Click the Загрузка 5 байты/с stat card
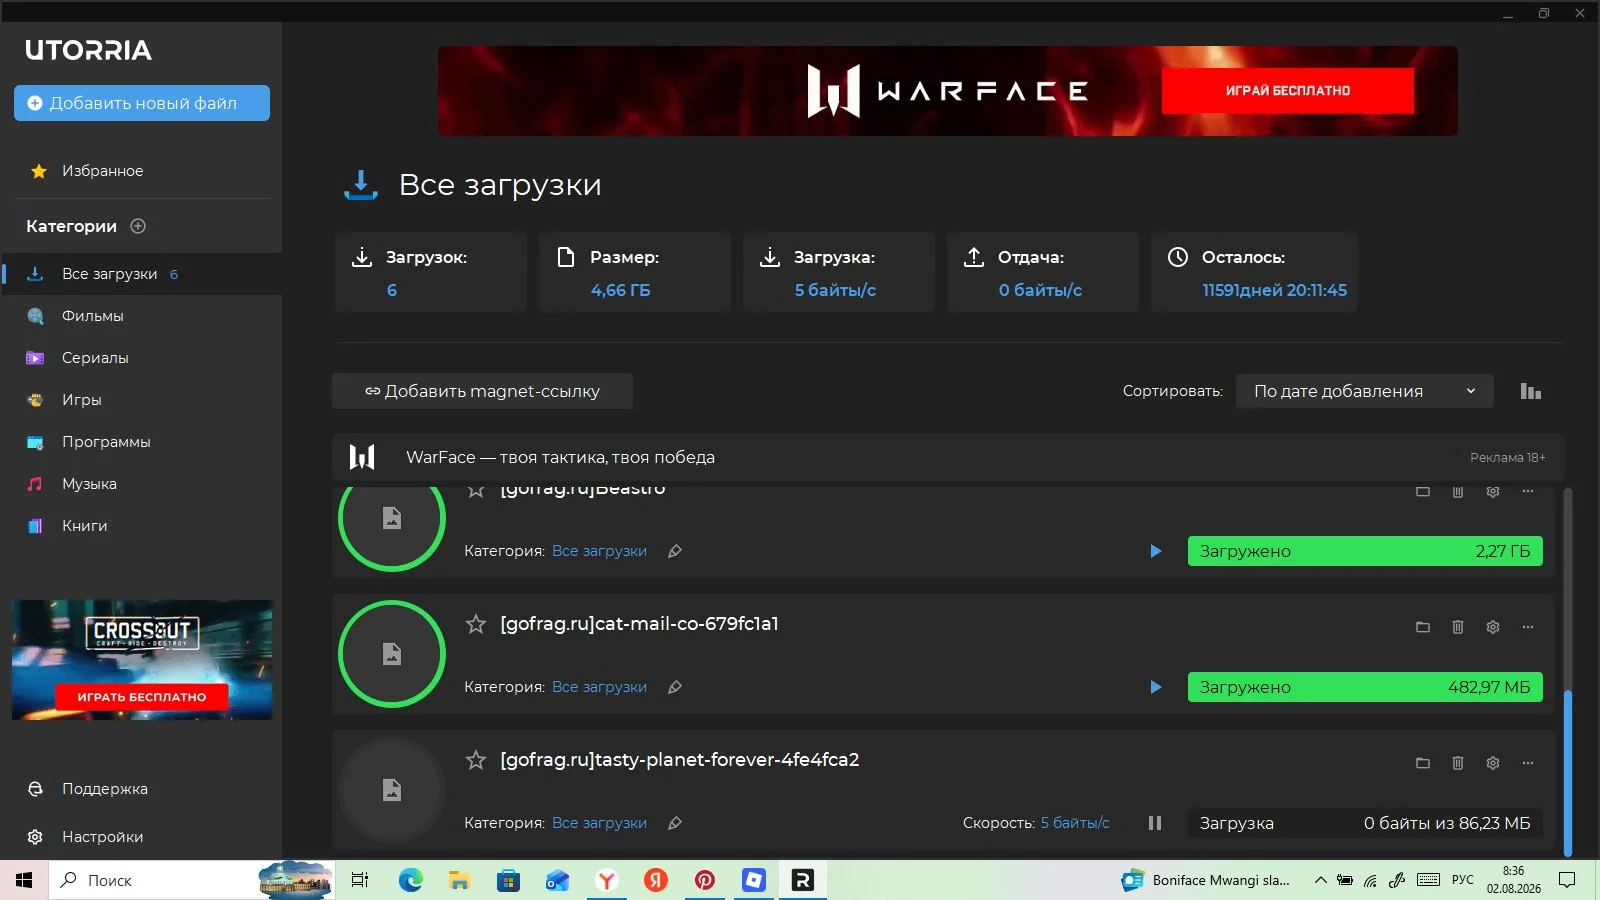 tap(839, 272)
